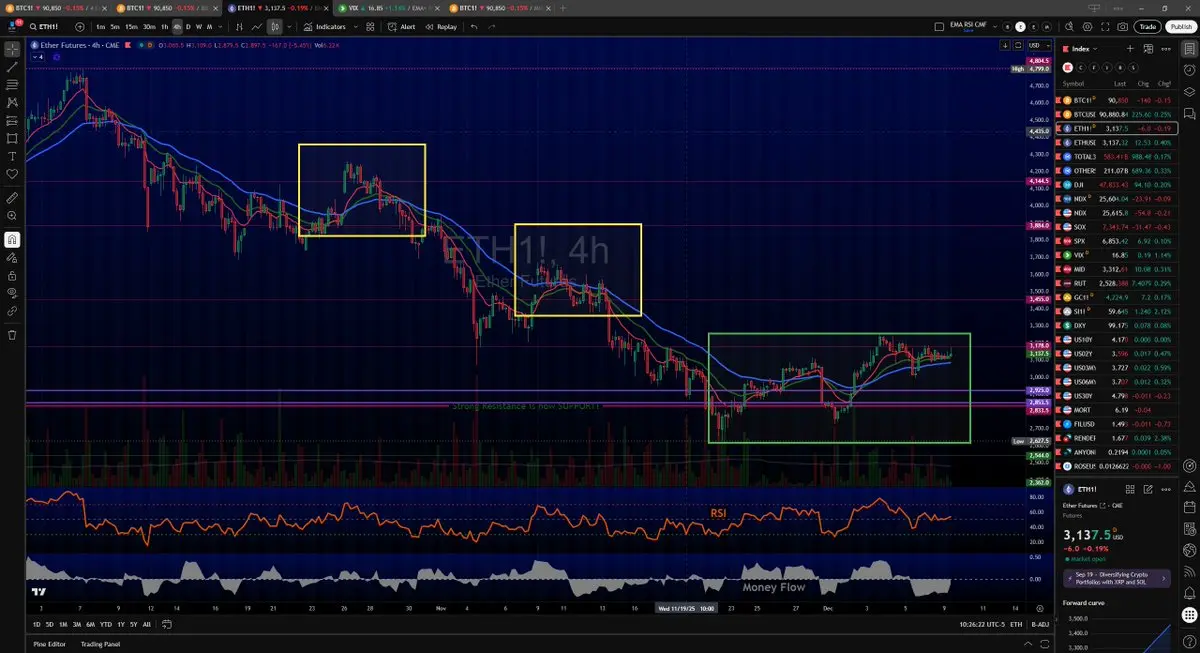Viewport: 1200px width, 653px height.
Task: Open the ETH1! symbol search field
Action: 47,27
